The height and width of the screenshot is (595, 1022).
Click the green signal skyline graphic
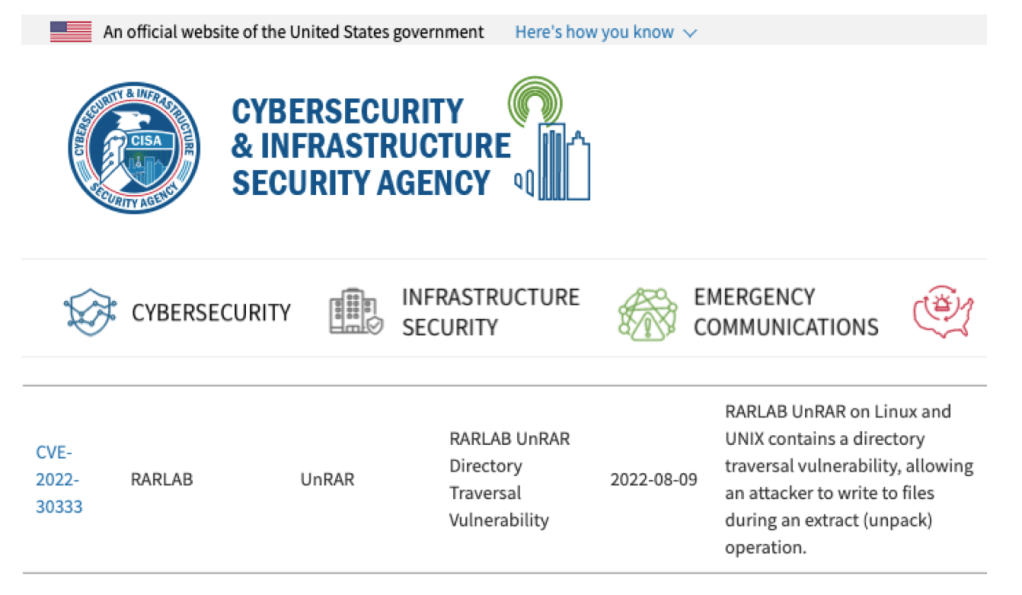[x=551, y=141]
